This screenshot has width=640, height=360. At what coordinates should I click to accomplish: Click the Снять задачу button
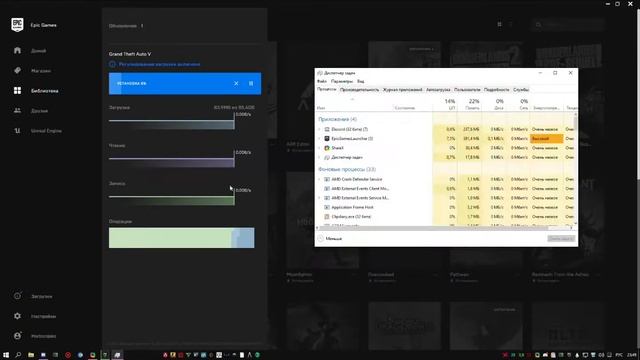561,238
